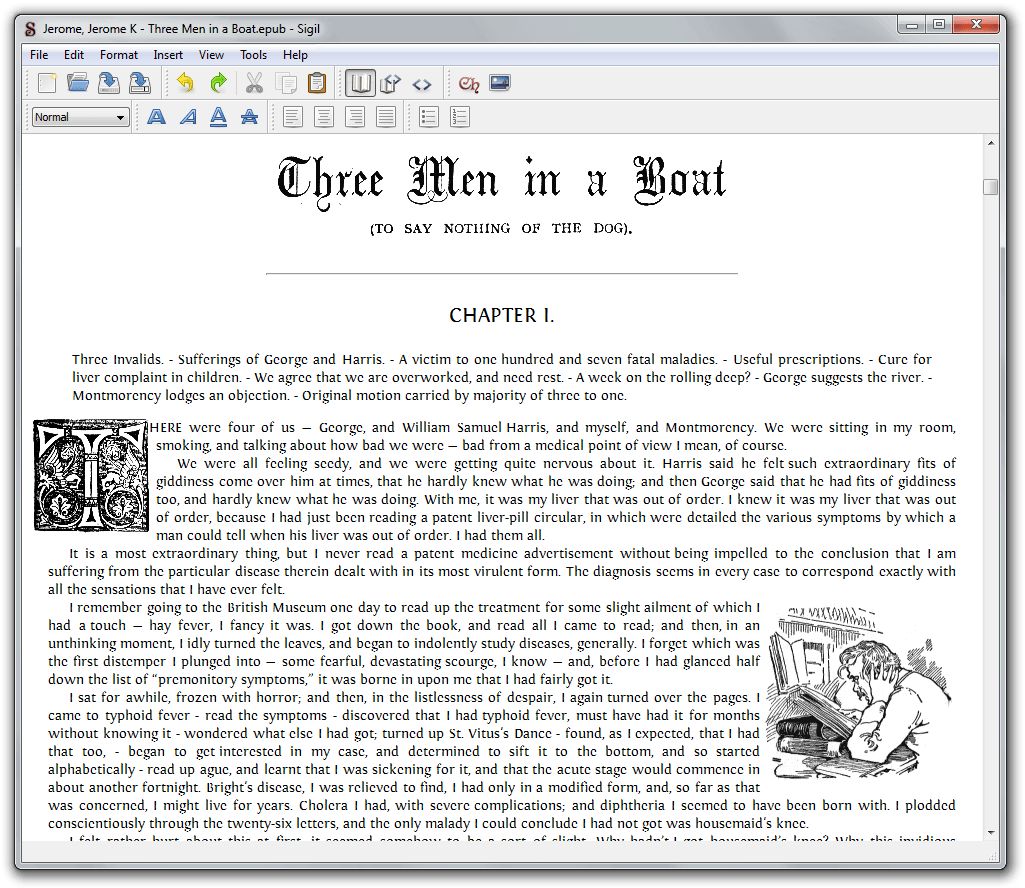Apply bold formatting
Image resolution: width=1025 pixels, height=888 pixels.
click(156, 117)
